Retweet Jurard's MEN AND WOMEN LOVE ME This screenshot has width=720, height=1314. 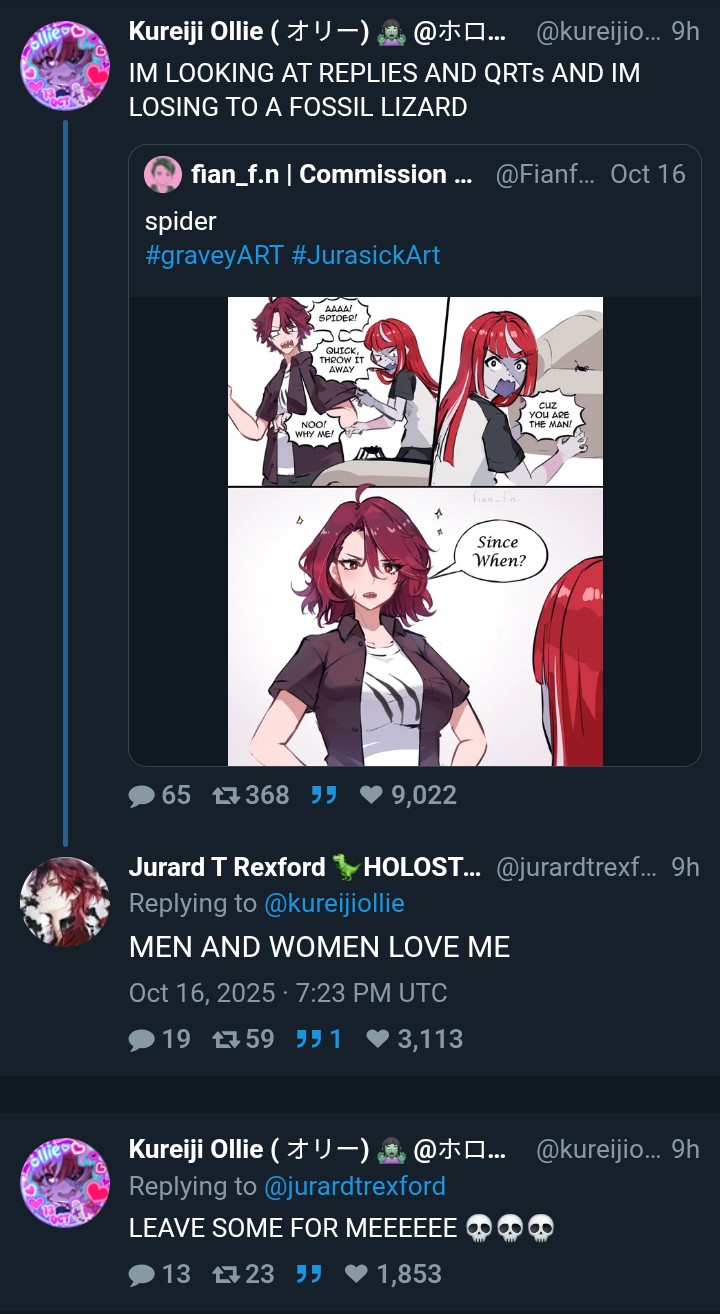click(243, 1039)
